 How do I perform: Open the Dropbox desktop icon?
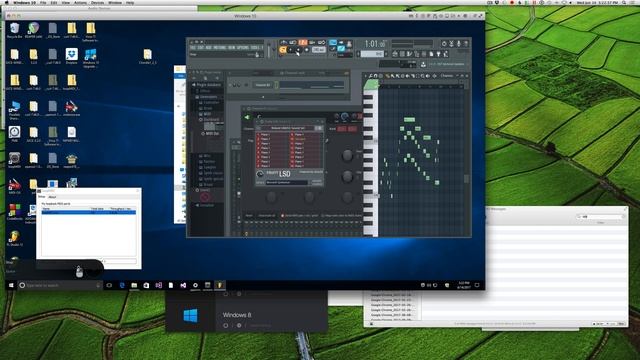pyautogui.click(x=71, y=56)
